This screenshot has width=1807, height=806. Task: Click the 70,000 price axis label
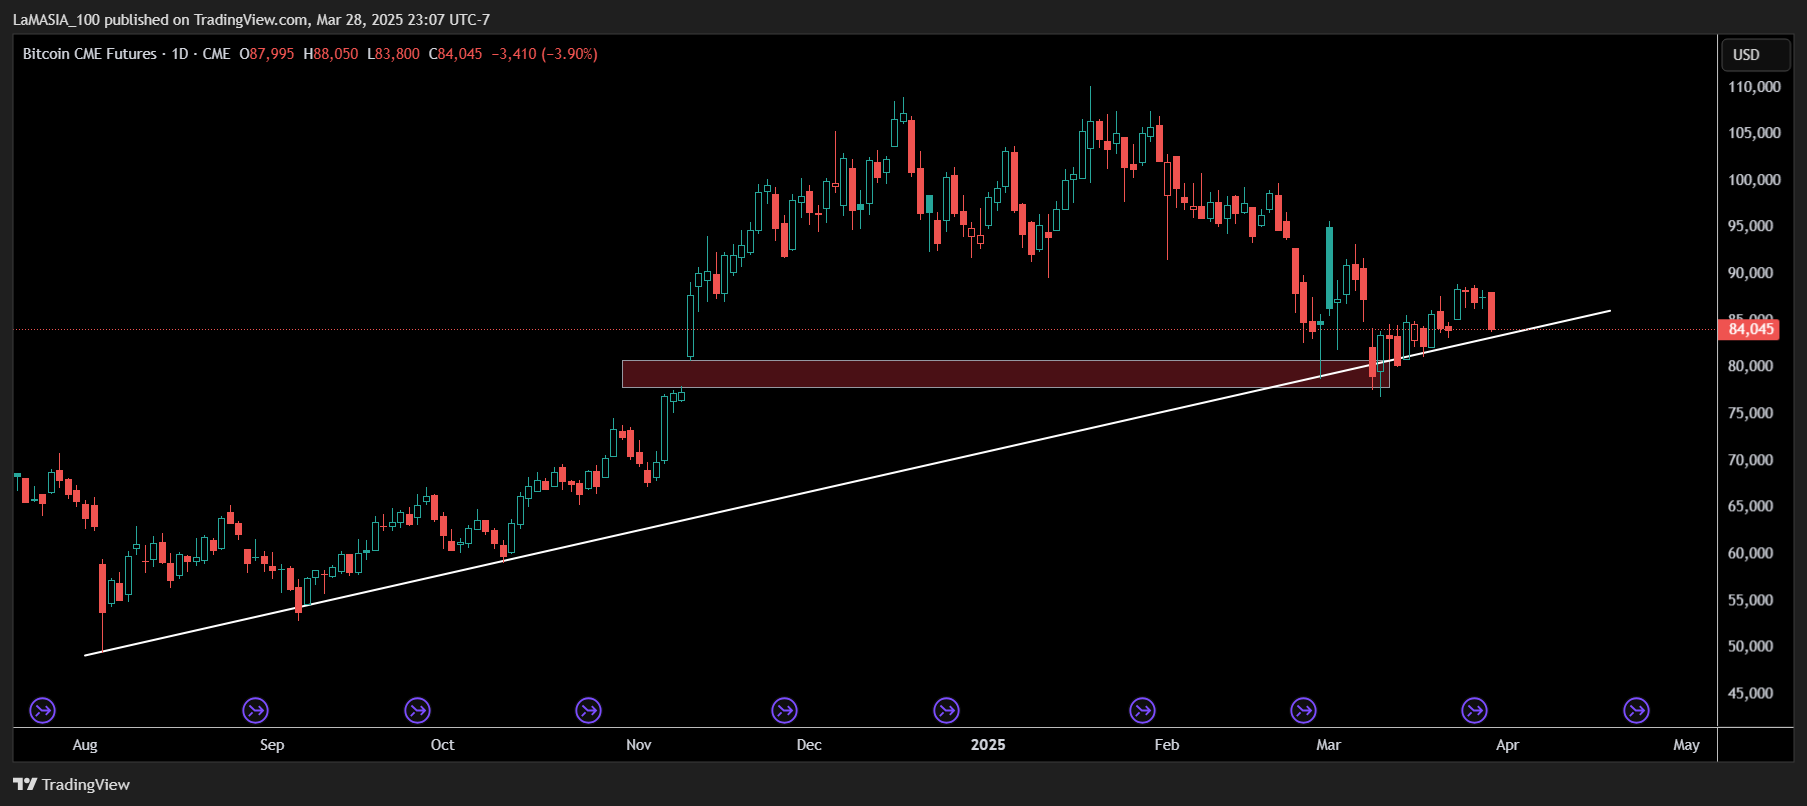pyautogui.click(x=1750, y=460)
